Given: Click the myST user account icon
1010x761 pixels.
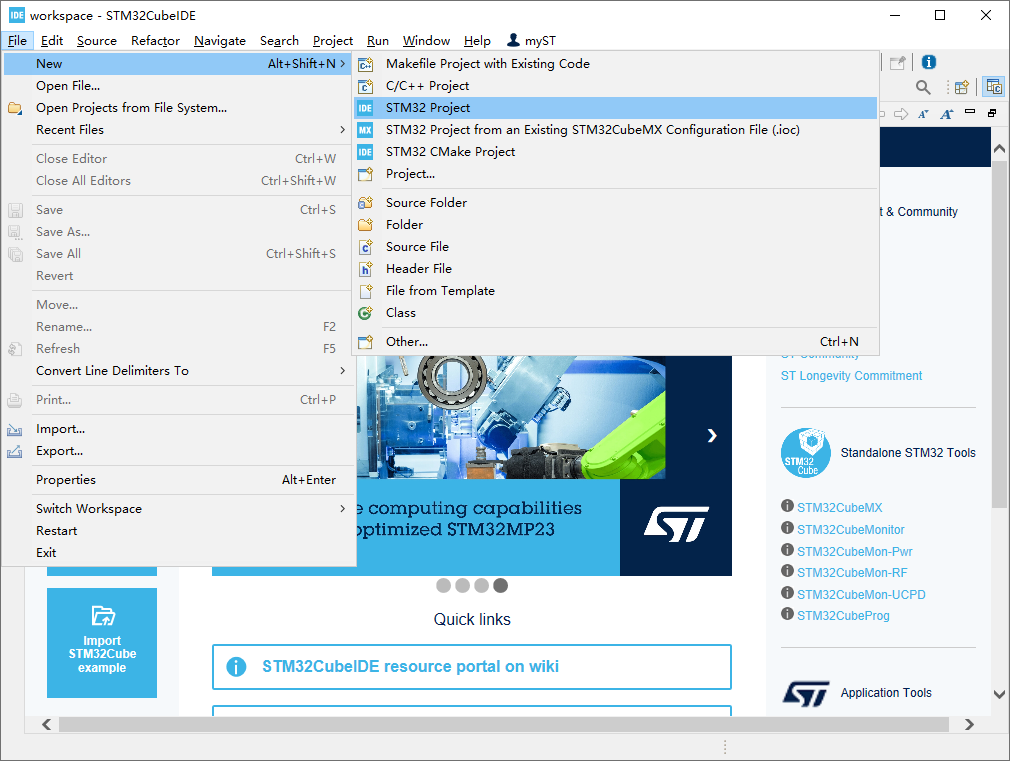Looking at the screenshot, I should [513, 40].
